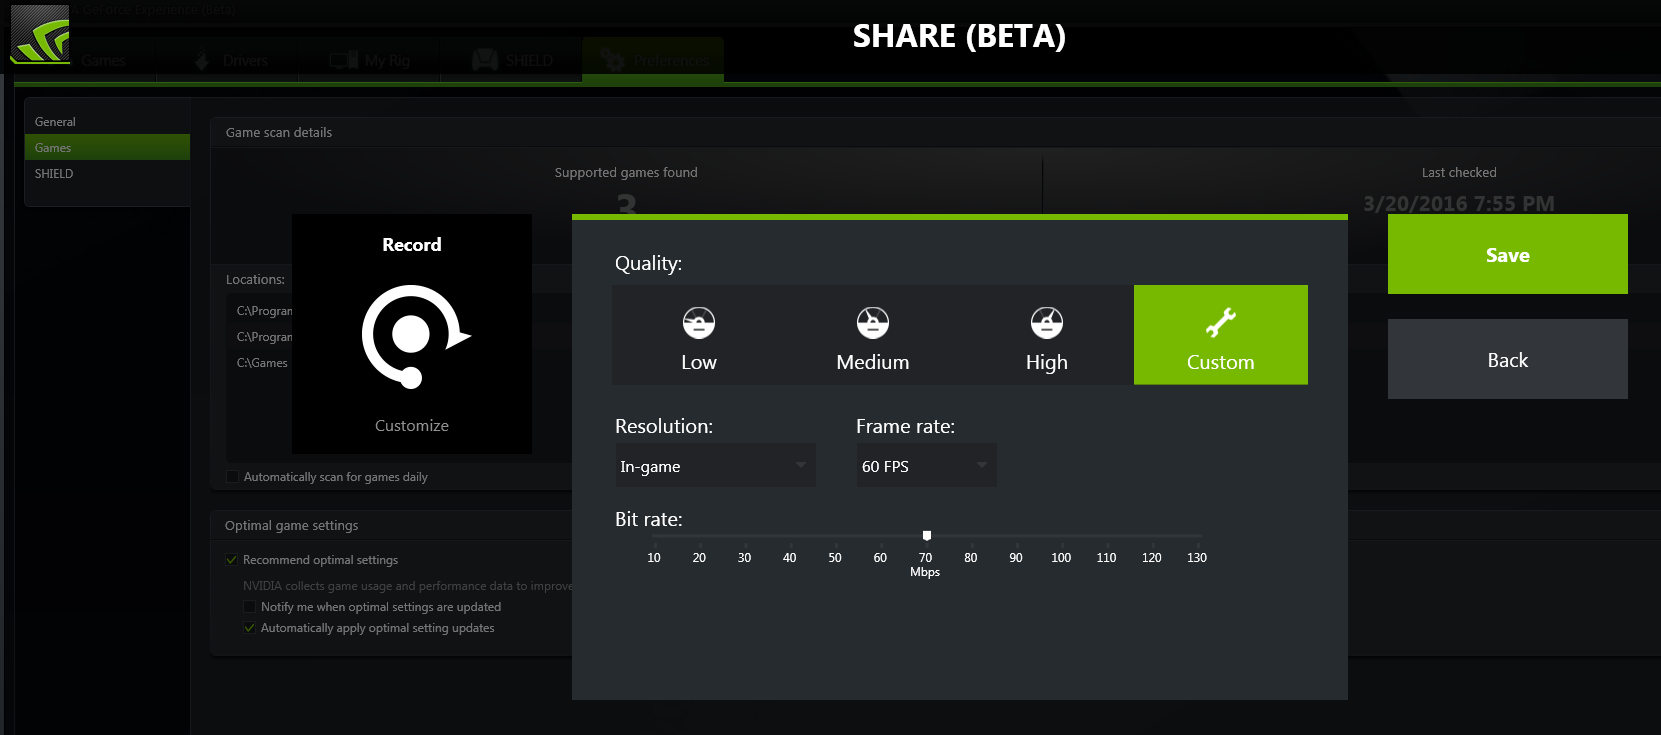Click the 130 mark on the bit rate scale
The width and height of the screenshot is (1661, 735).
pos(1197,558)
